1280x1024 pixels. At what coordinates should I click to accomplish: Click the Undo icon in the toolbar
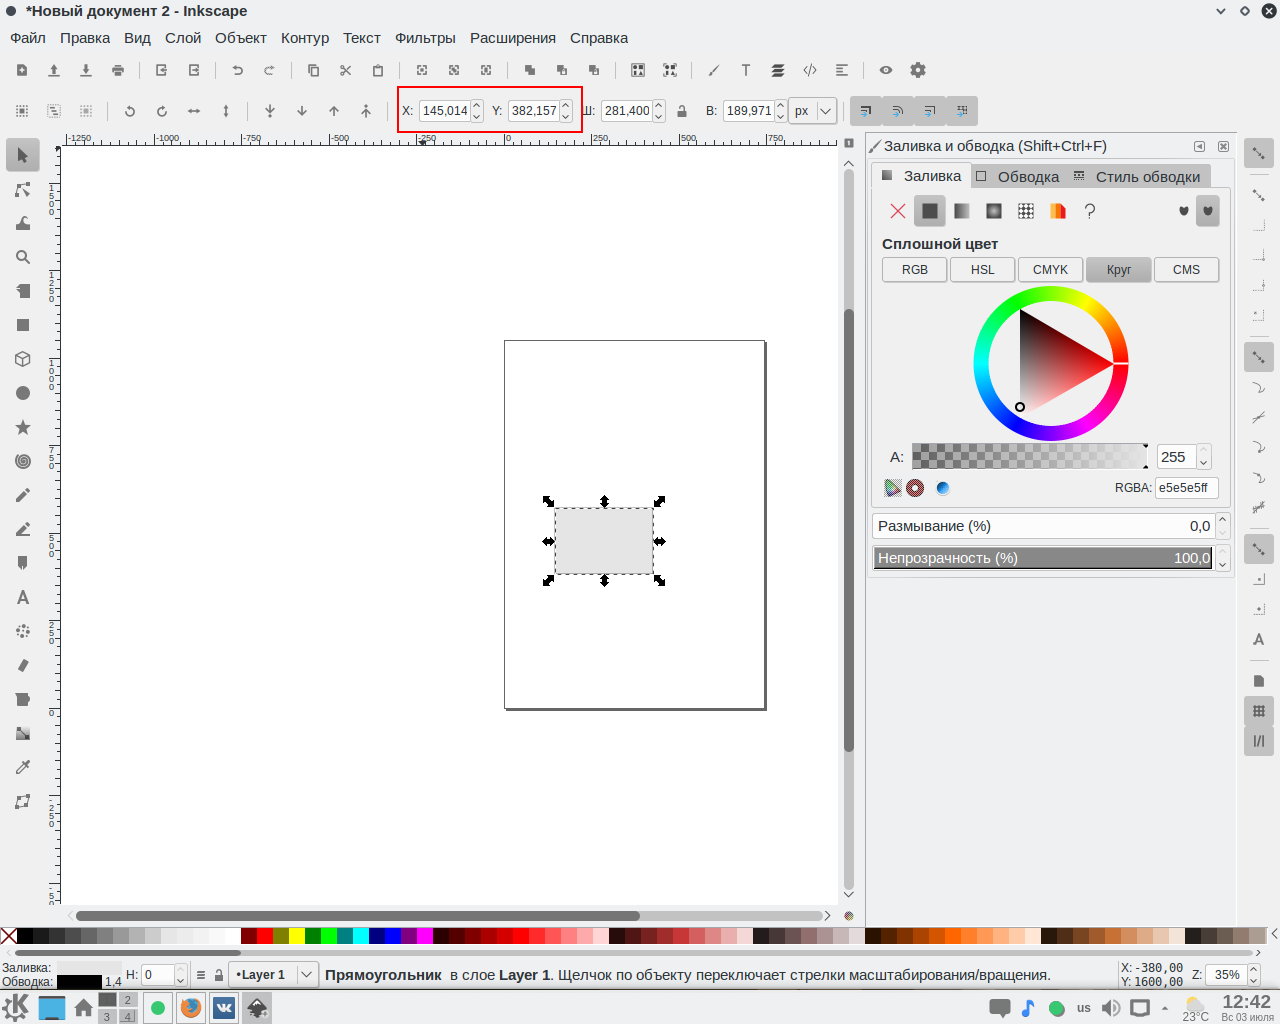point(237,70)
